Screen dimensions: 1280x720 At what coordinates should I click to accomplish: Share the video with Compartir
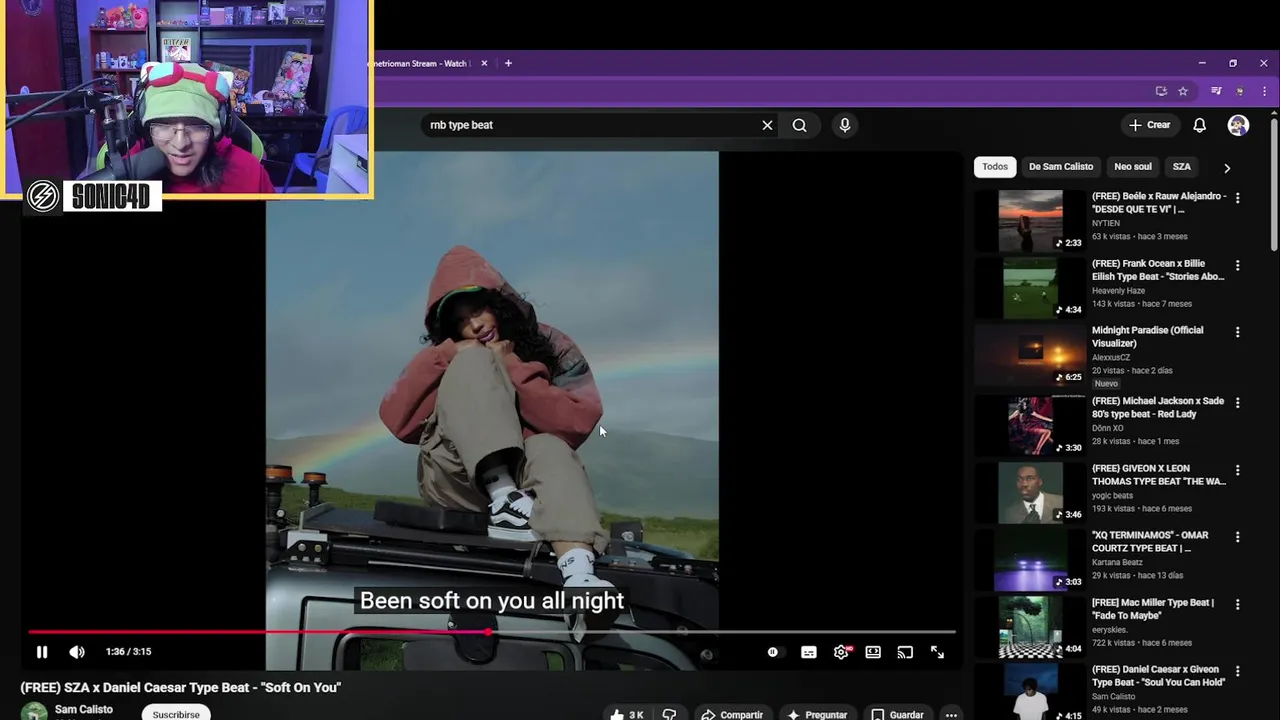(732, 714)
